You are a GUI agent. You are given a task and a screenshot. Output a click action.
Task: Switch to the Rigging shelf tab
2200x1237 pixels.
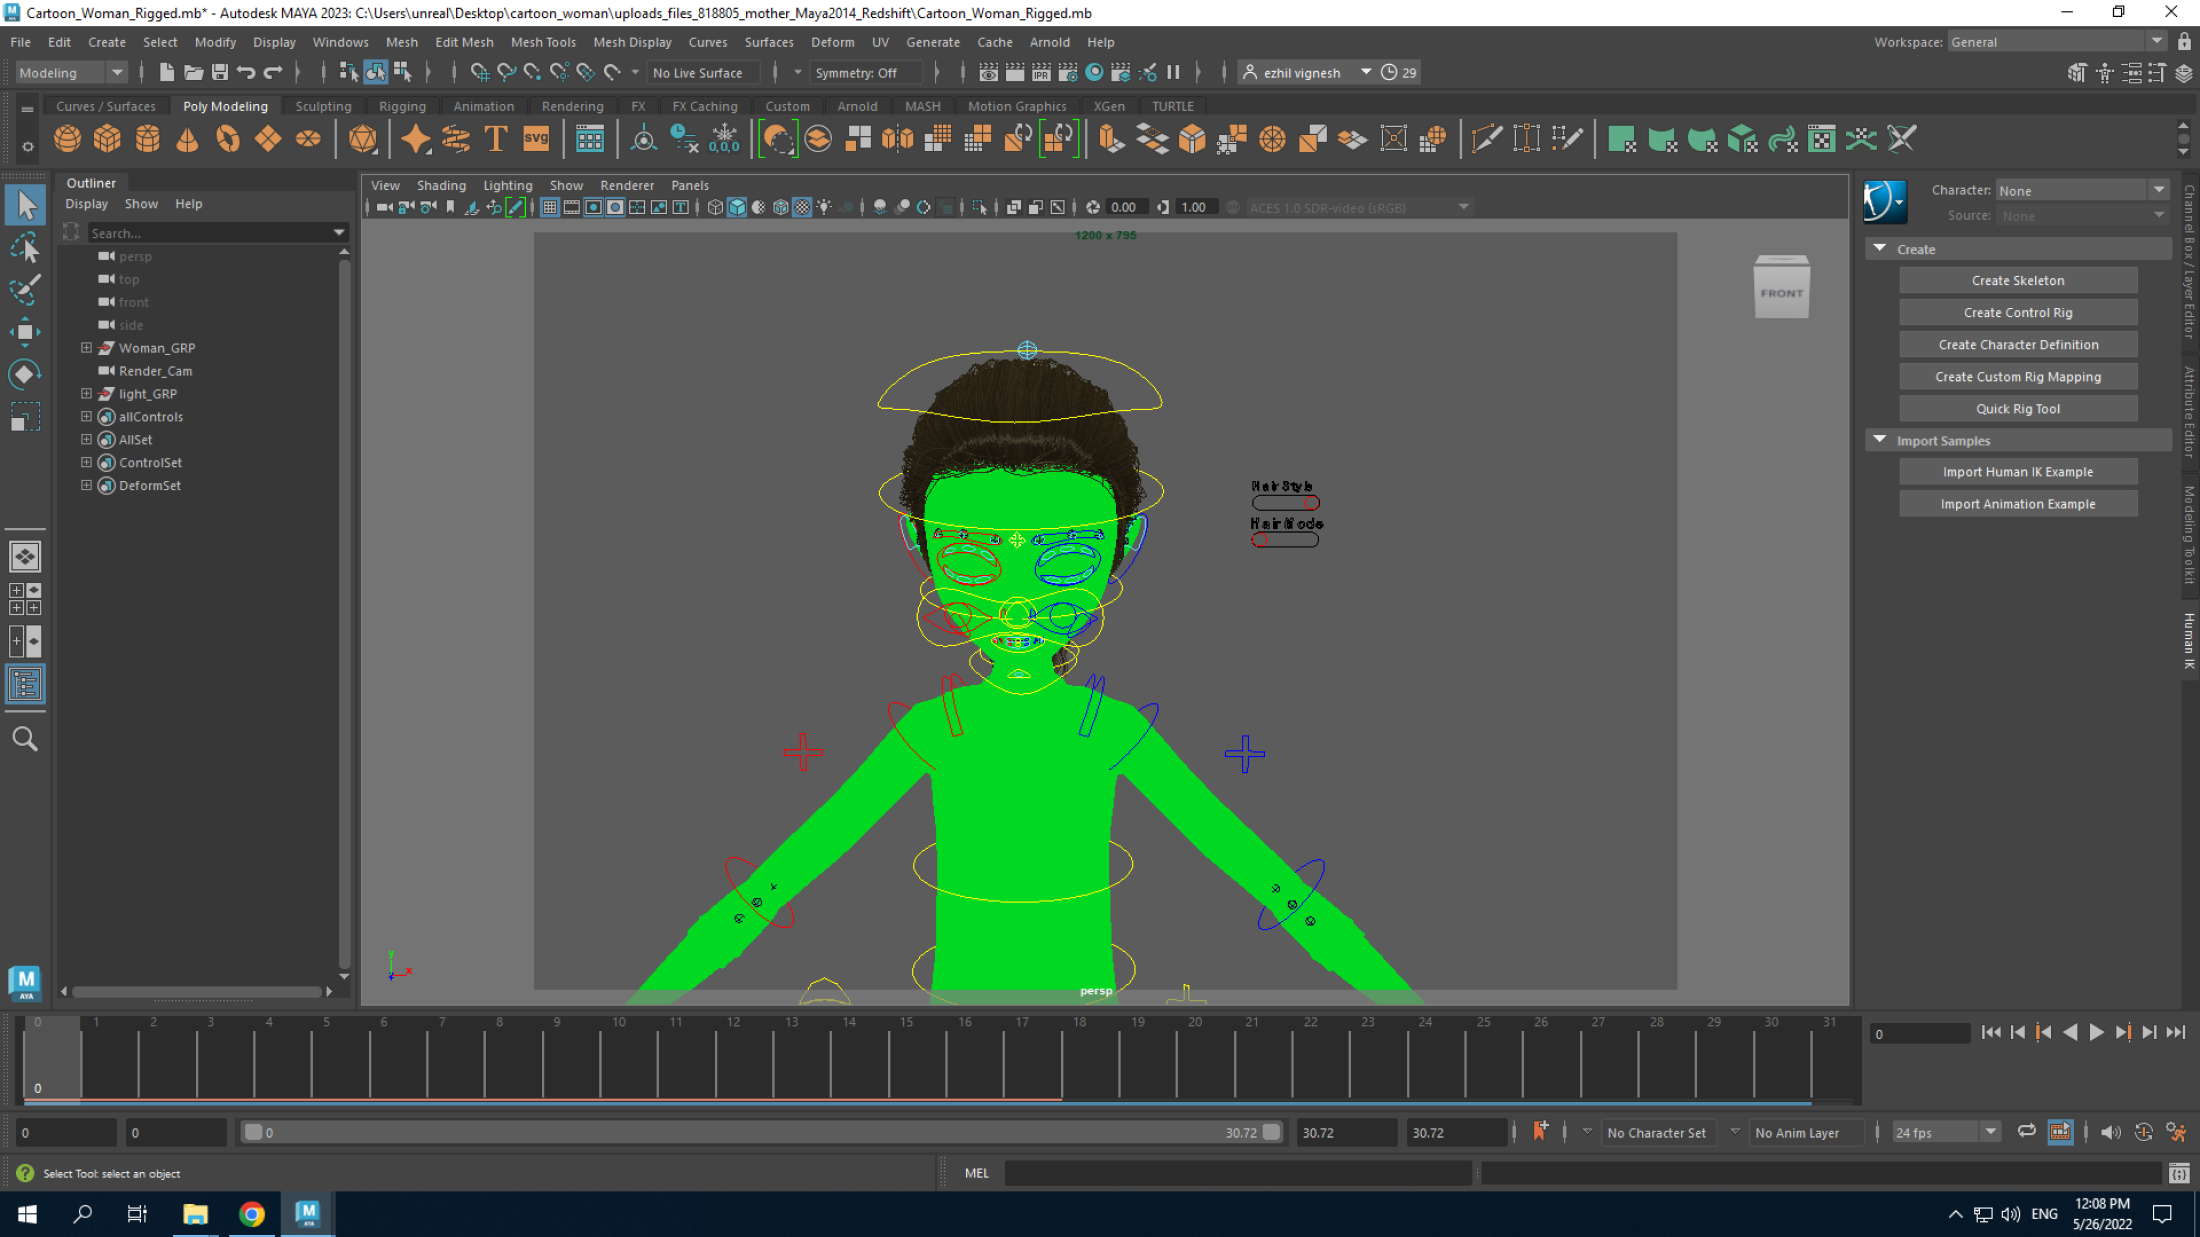tap(402, 106)
